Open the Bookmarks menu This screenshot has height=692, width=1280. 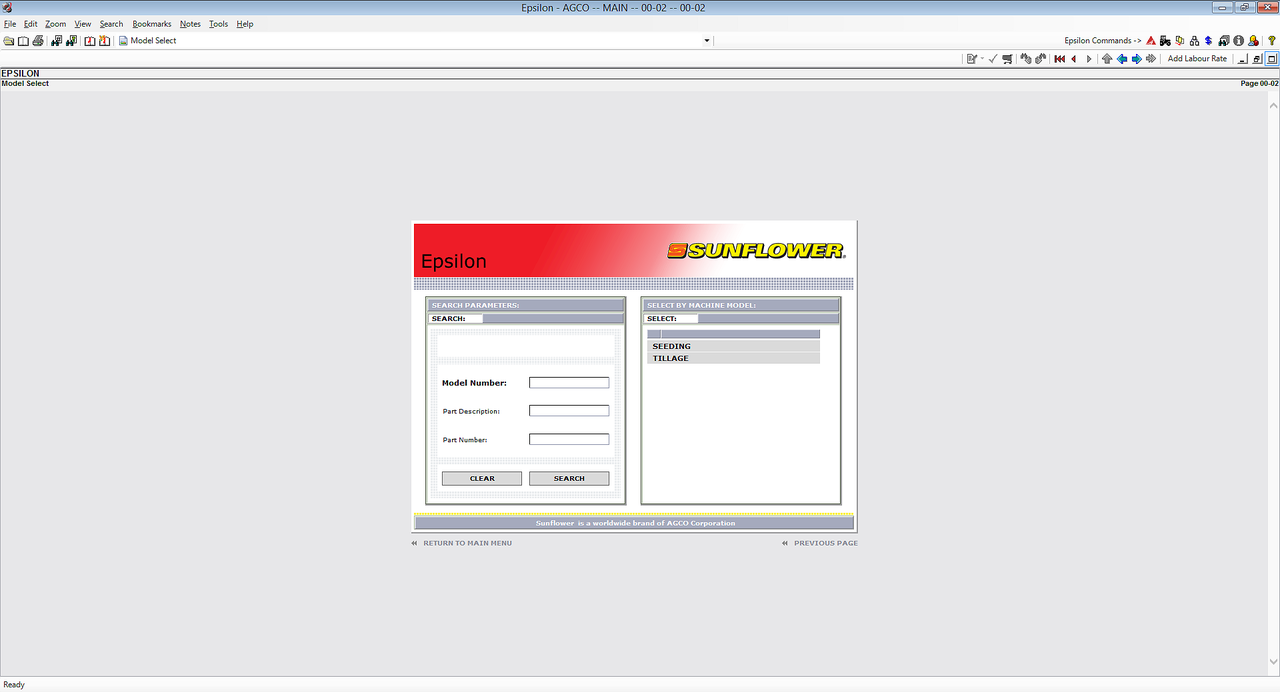(152, 24)
